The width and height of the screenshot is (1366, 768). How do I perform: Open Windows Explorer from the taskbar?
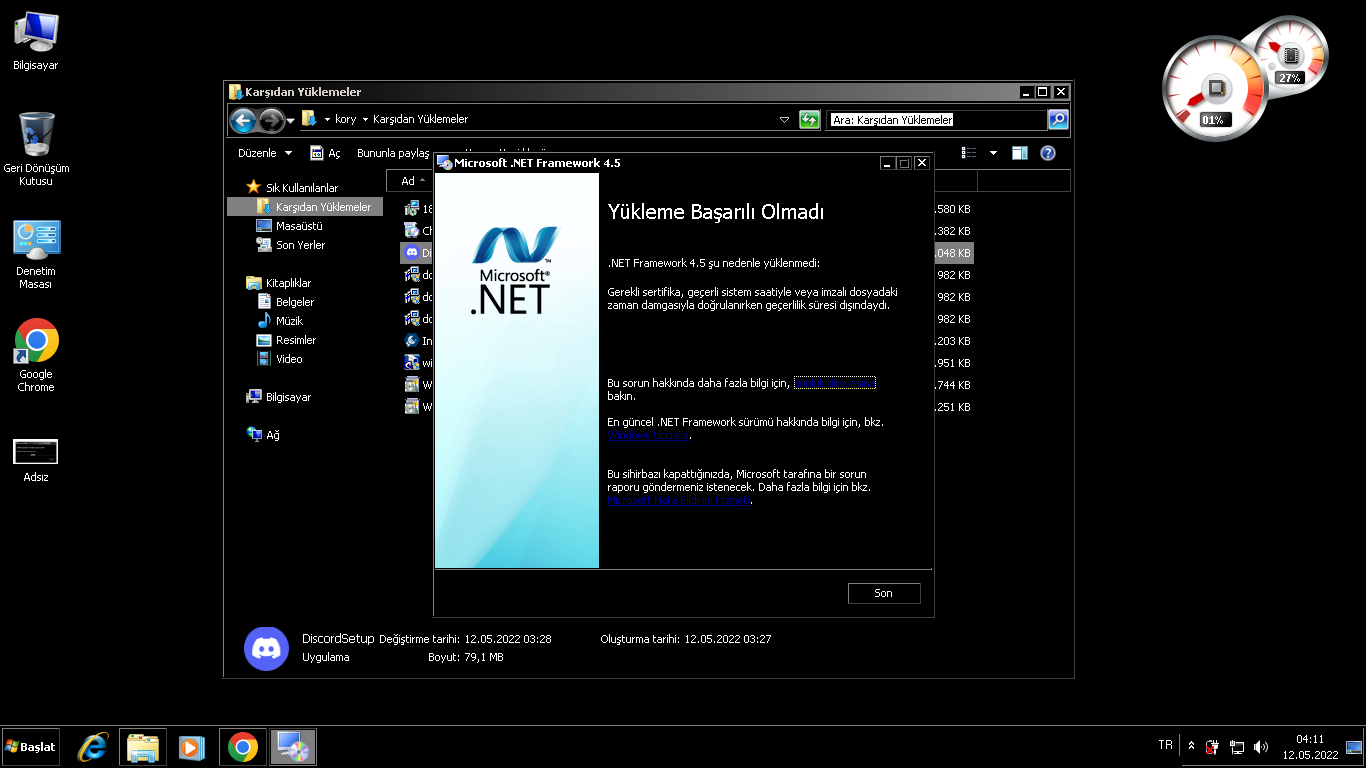[143, 747]
